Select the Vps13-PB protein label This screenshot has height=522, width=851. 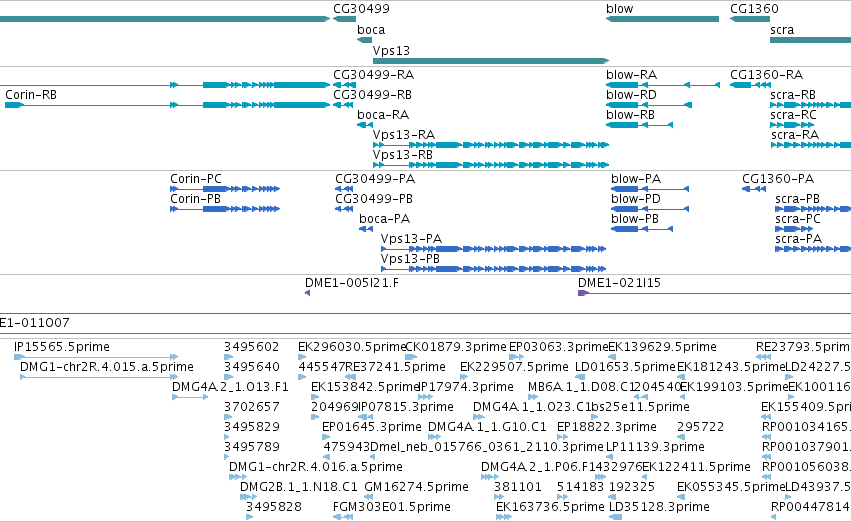[x=410, y=259]
